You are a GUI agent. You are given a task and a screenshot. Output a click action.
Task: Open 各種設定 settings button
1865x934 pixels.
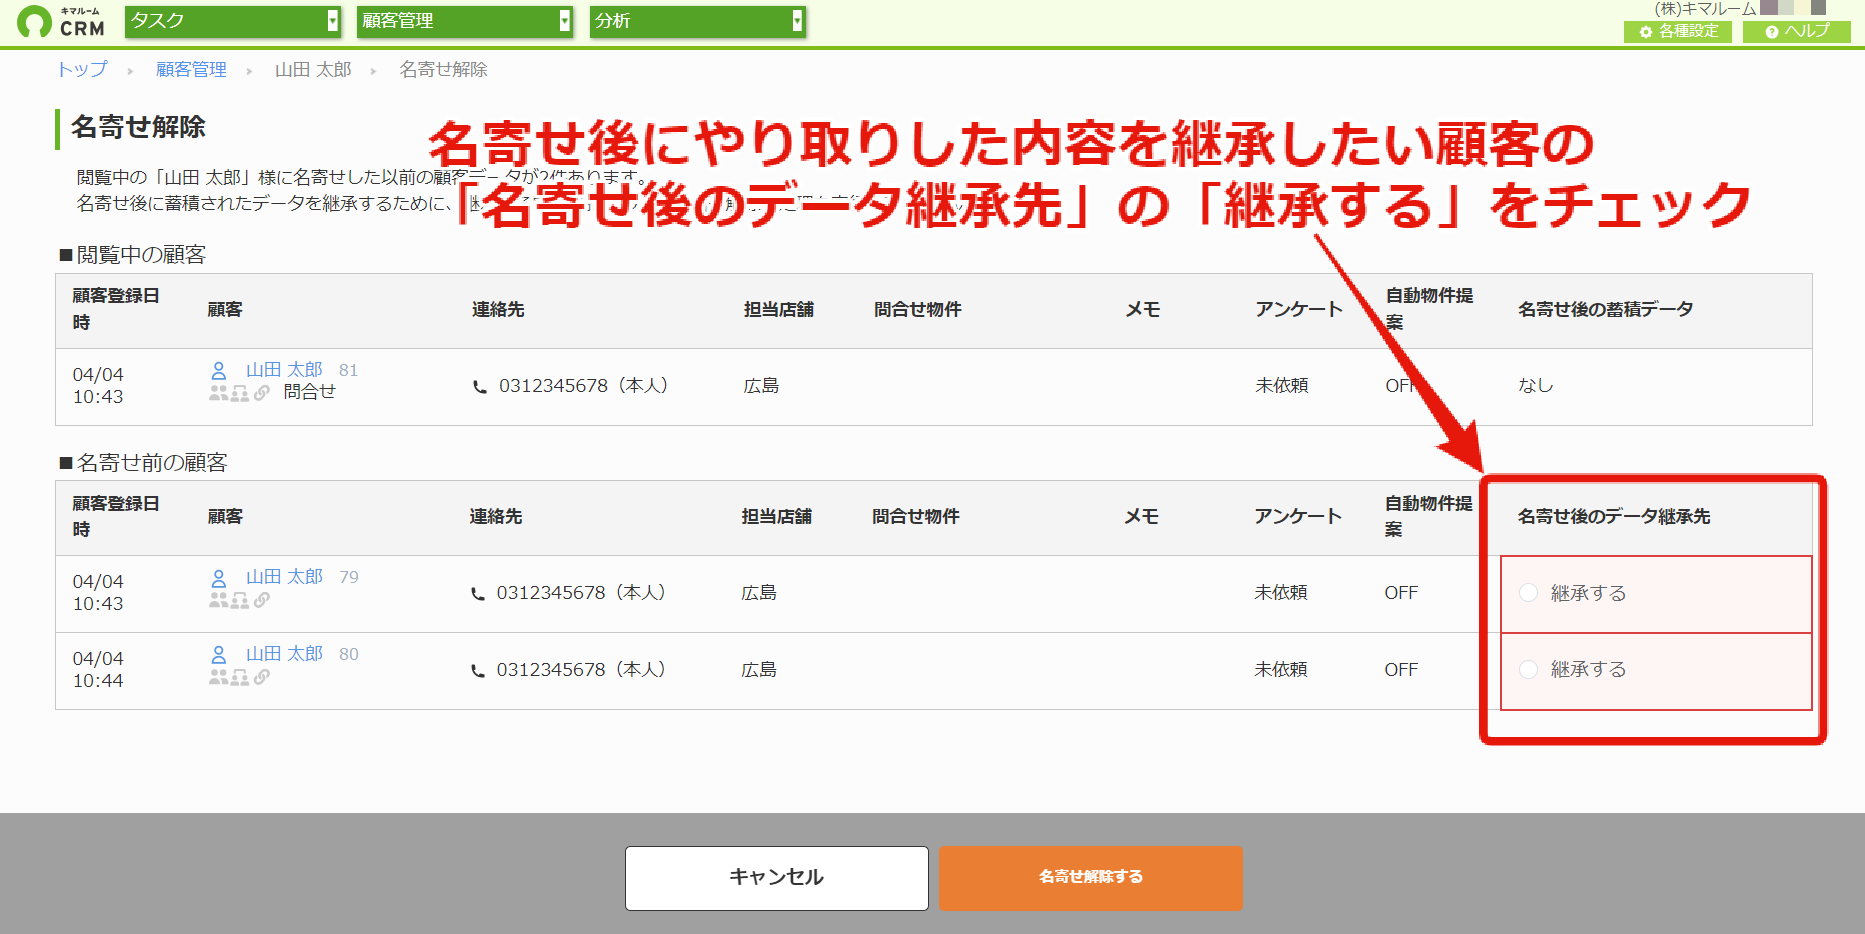point(1677,31)
